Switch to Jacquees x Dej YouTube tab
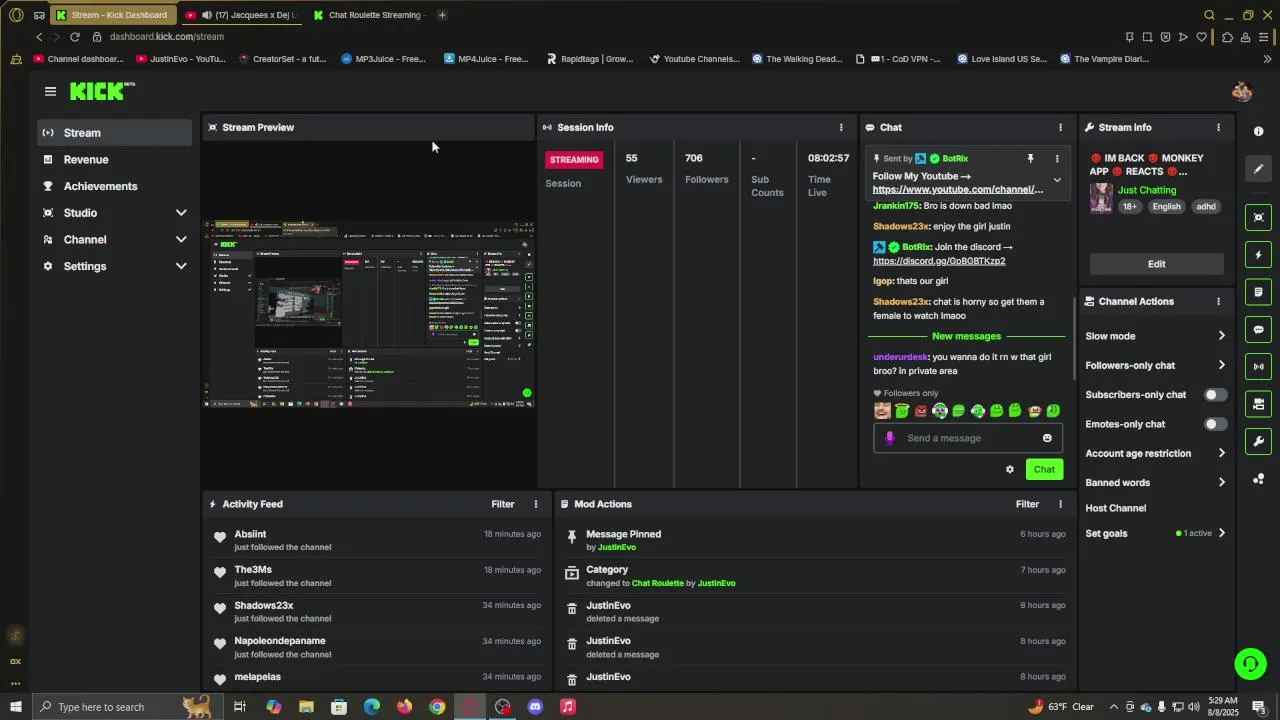 242,15
